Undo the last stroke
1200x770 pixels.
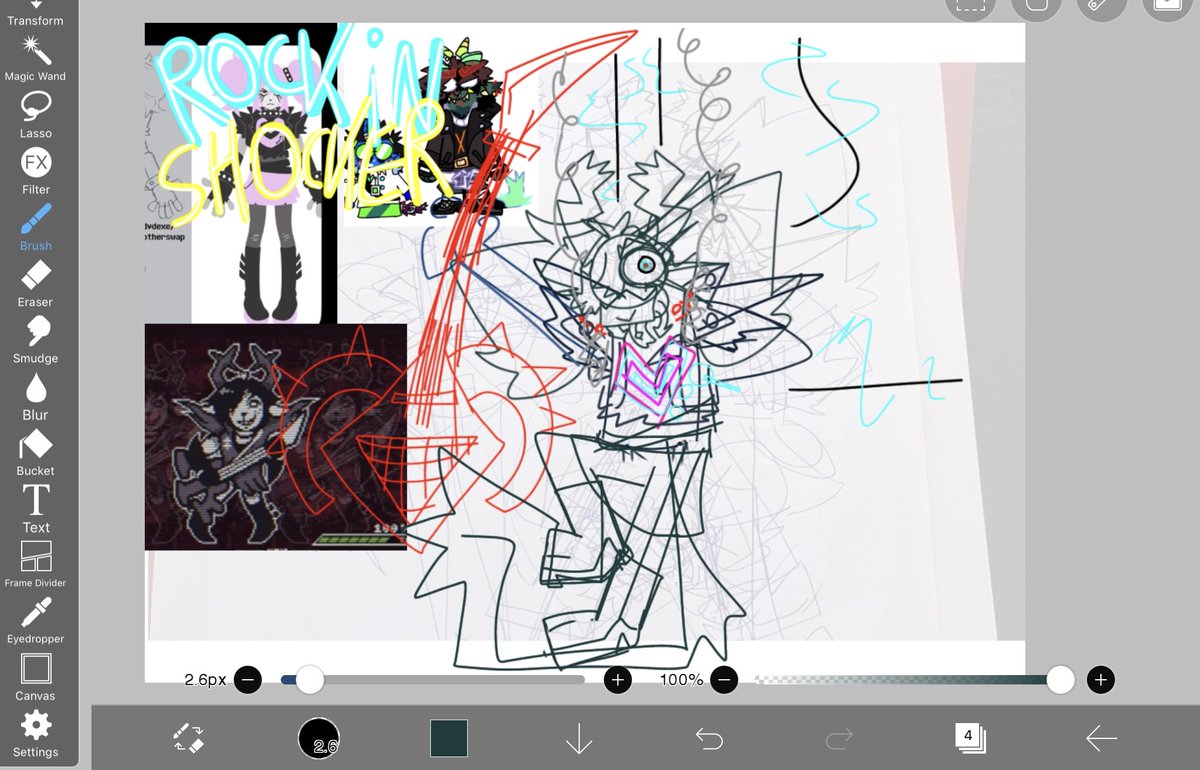pyautogui.click(x=709, y=739)
